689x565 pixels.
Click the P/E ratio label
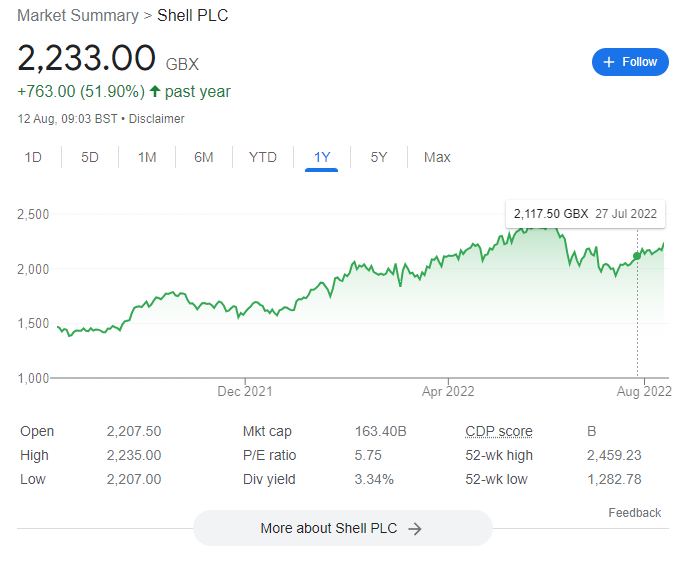click(269, 455)
